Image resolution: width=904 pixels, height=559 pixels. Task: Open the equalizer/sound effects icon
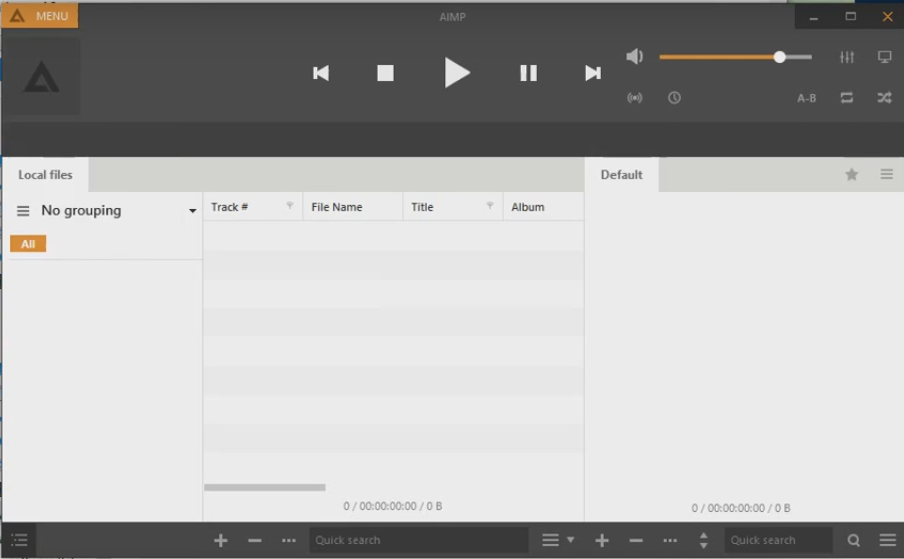click(x=846, y=57)
